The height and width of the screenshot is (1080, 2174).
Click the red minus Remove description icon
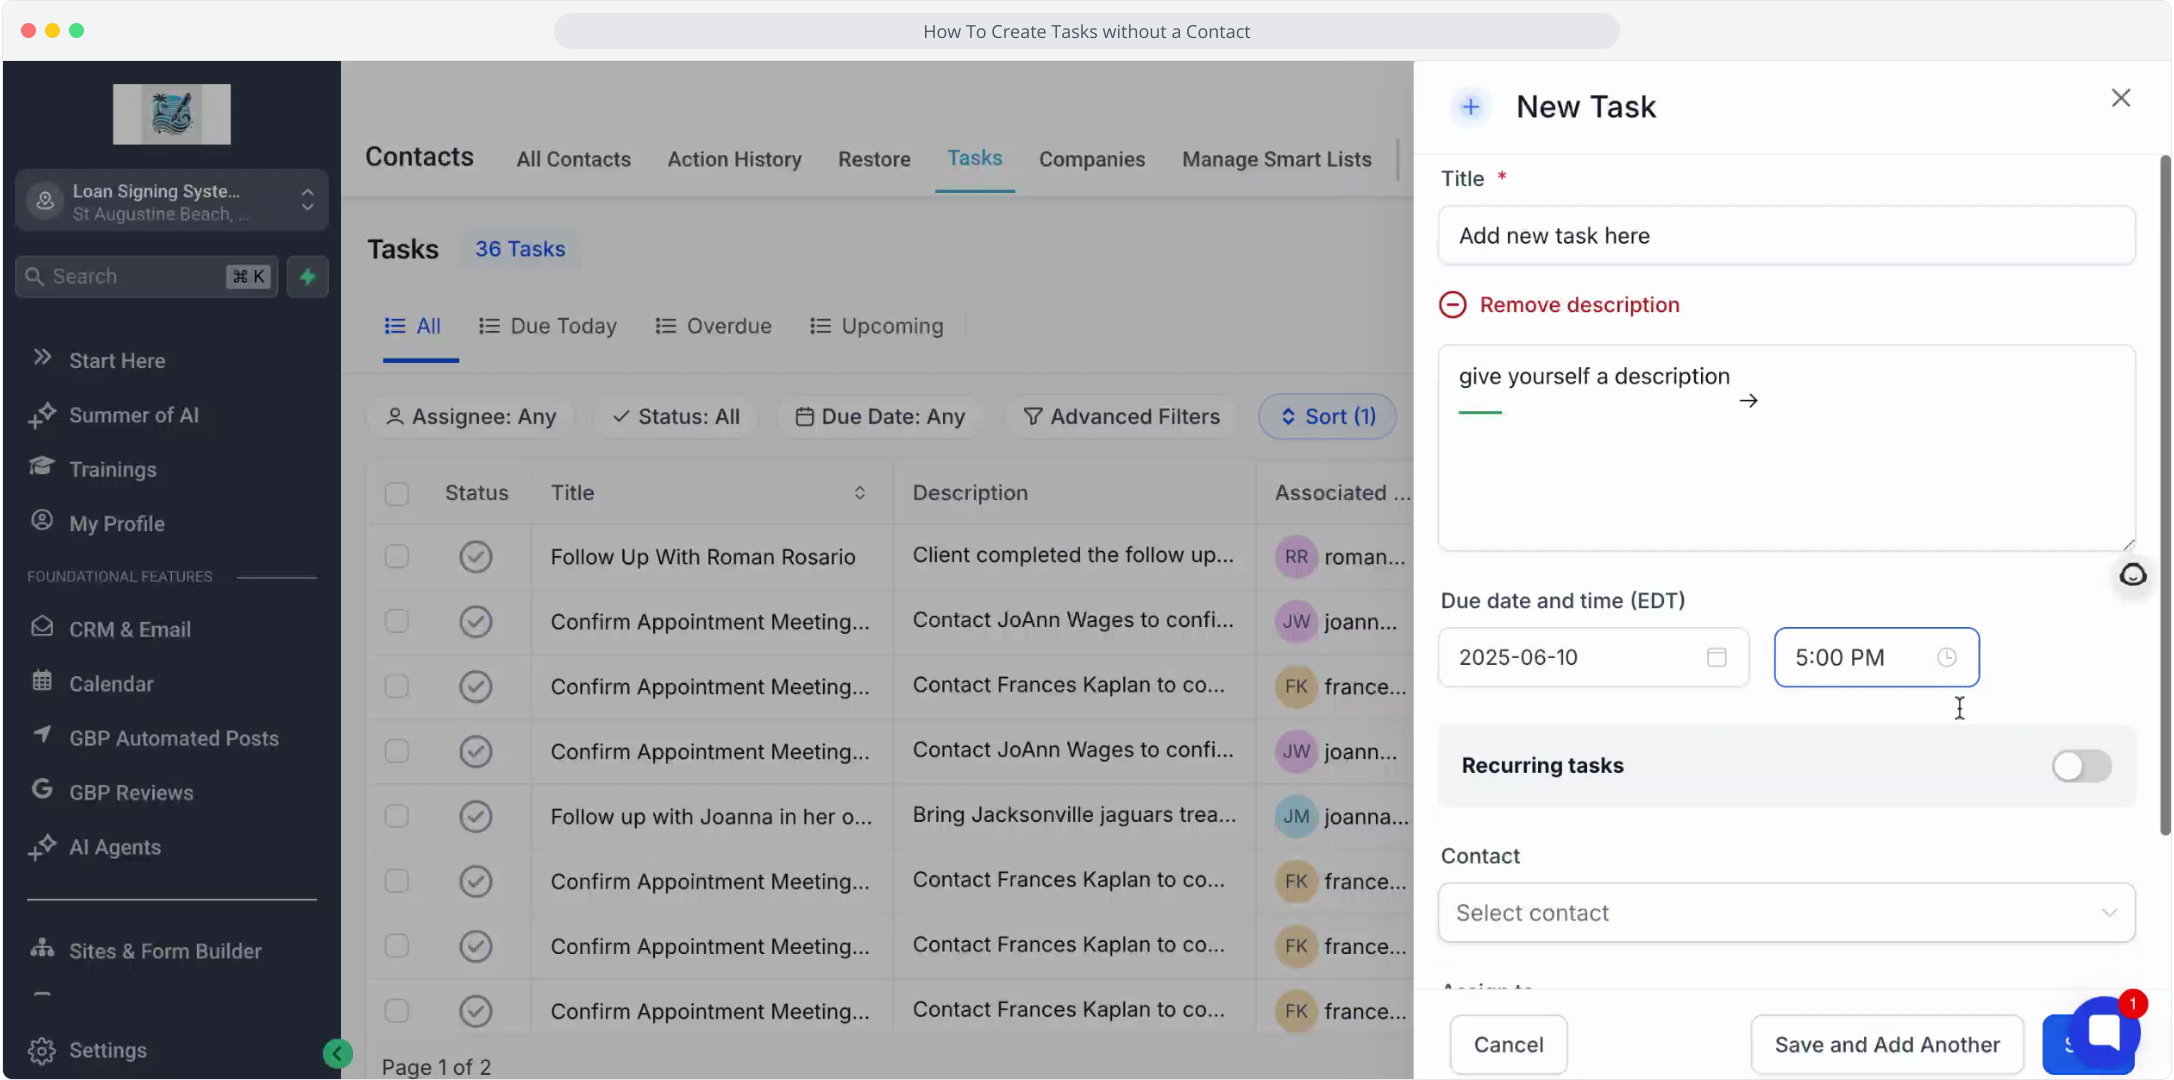click(1453, 305)
